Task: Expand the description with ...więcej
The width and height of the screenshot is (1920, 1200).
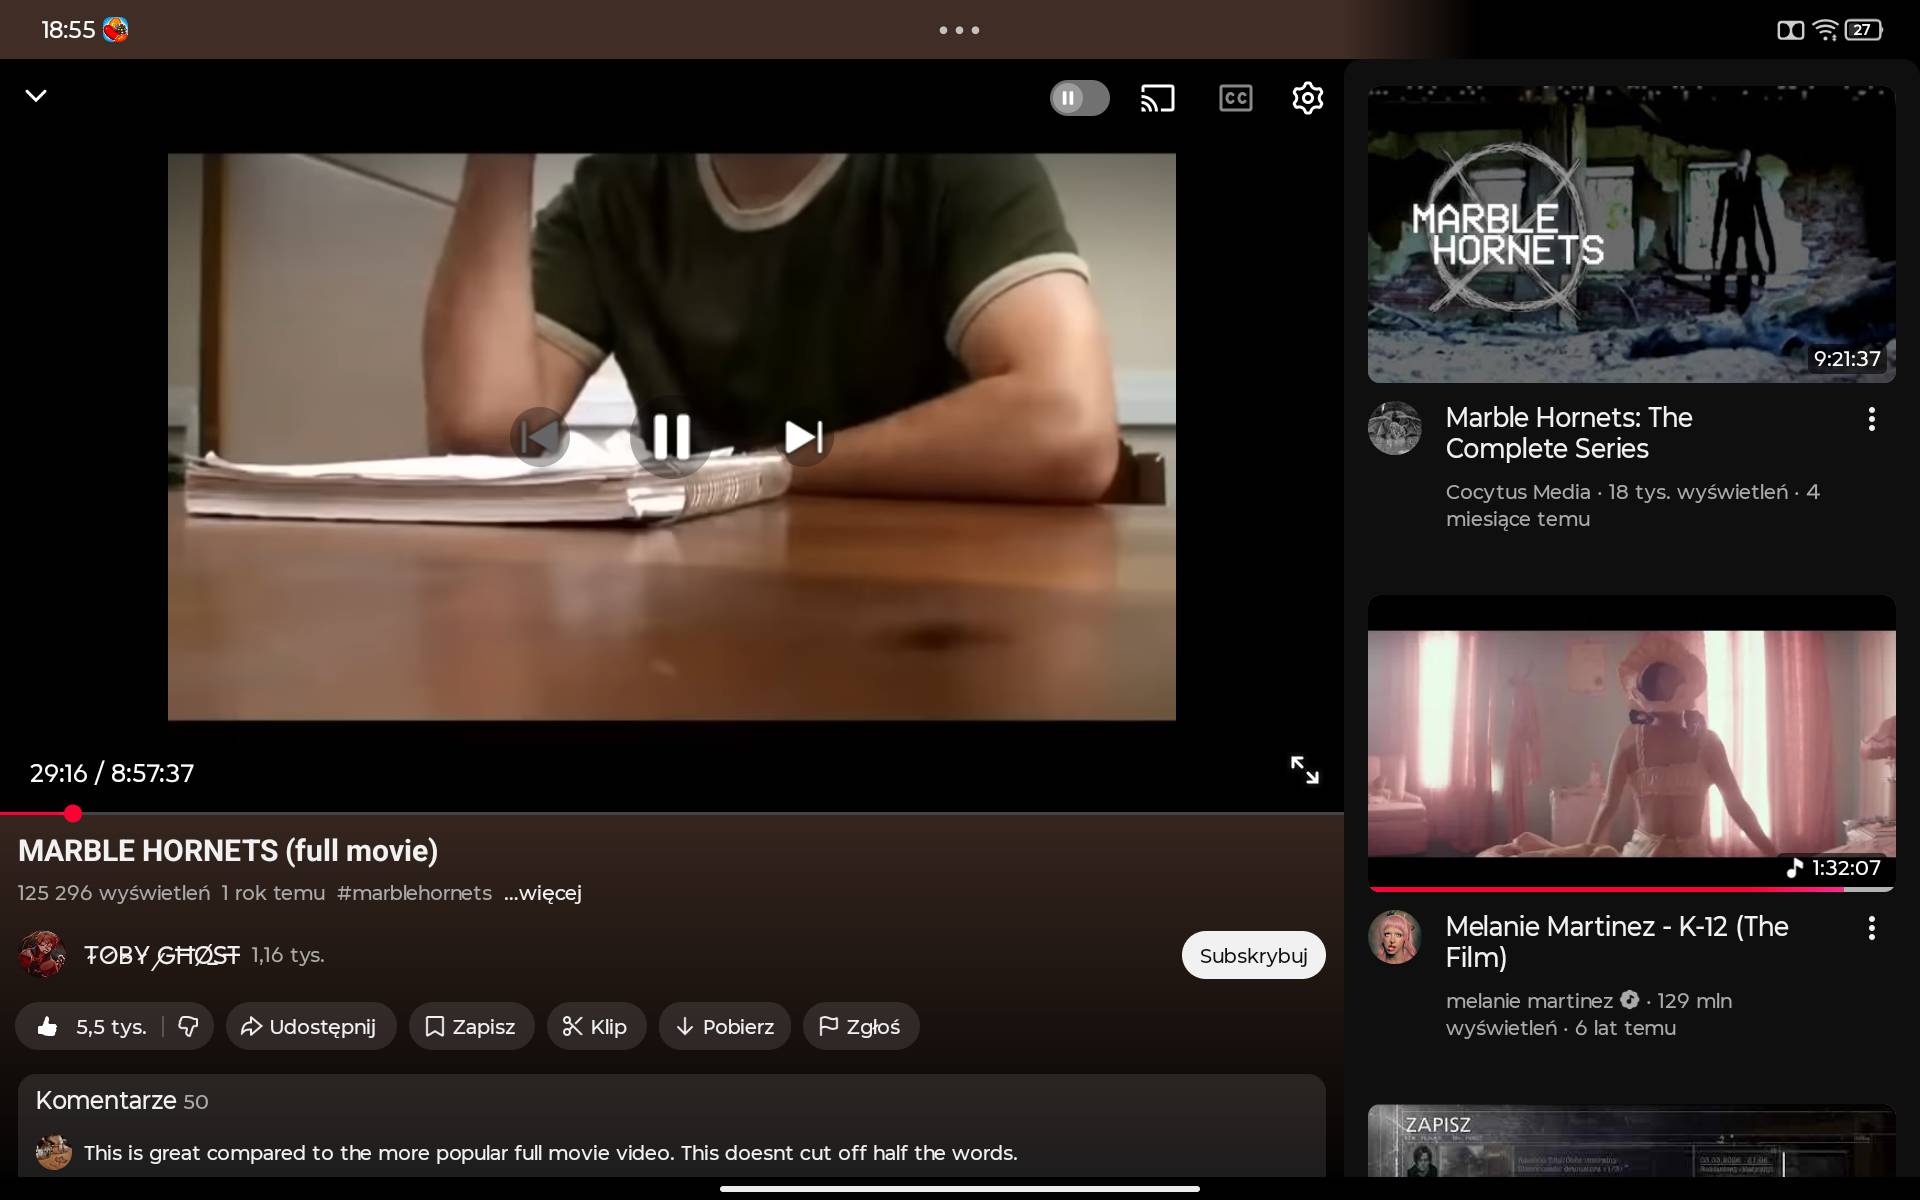Action: (x=543, y=893)
